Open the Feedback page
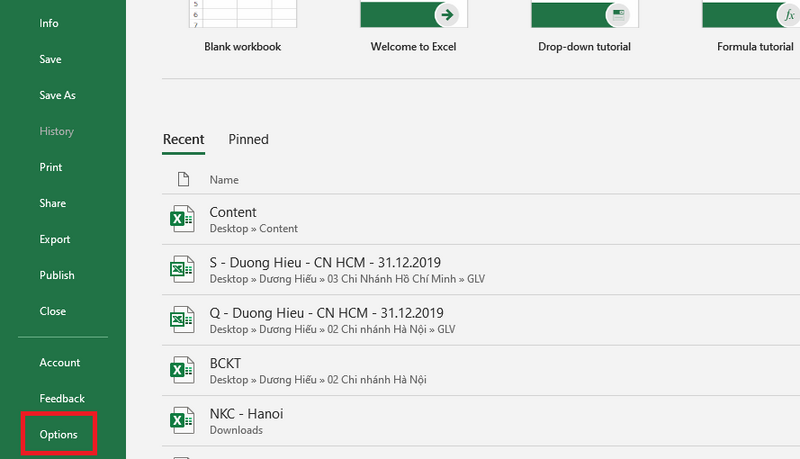800x459 pixels. point(62,399)
